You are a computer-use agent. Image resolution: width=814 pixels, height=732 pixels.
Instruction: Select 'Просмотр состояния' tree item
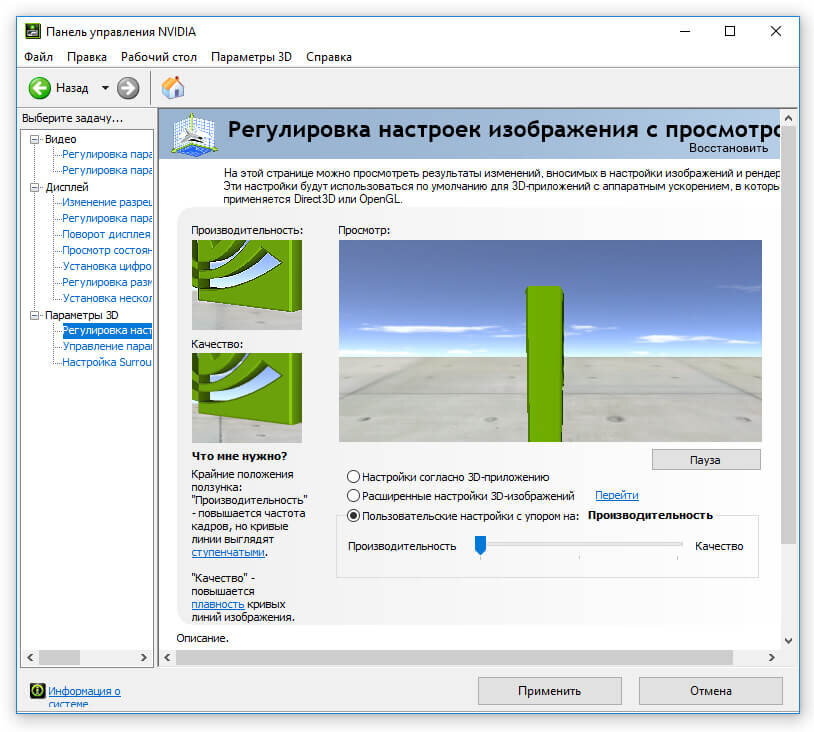pyautogui.click(x=107, y=250)
